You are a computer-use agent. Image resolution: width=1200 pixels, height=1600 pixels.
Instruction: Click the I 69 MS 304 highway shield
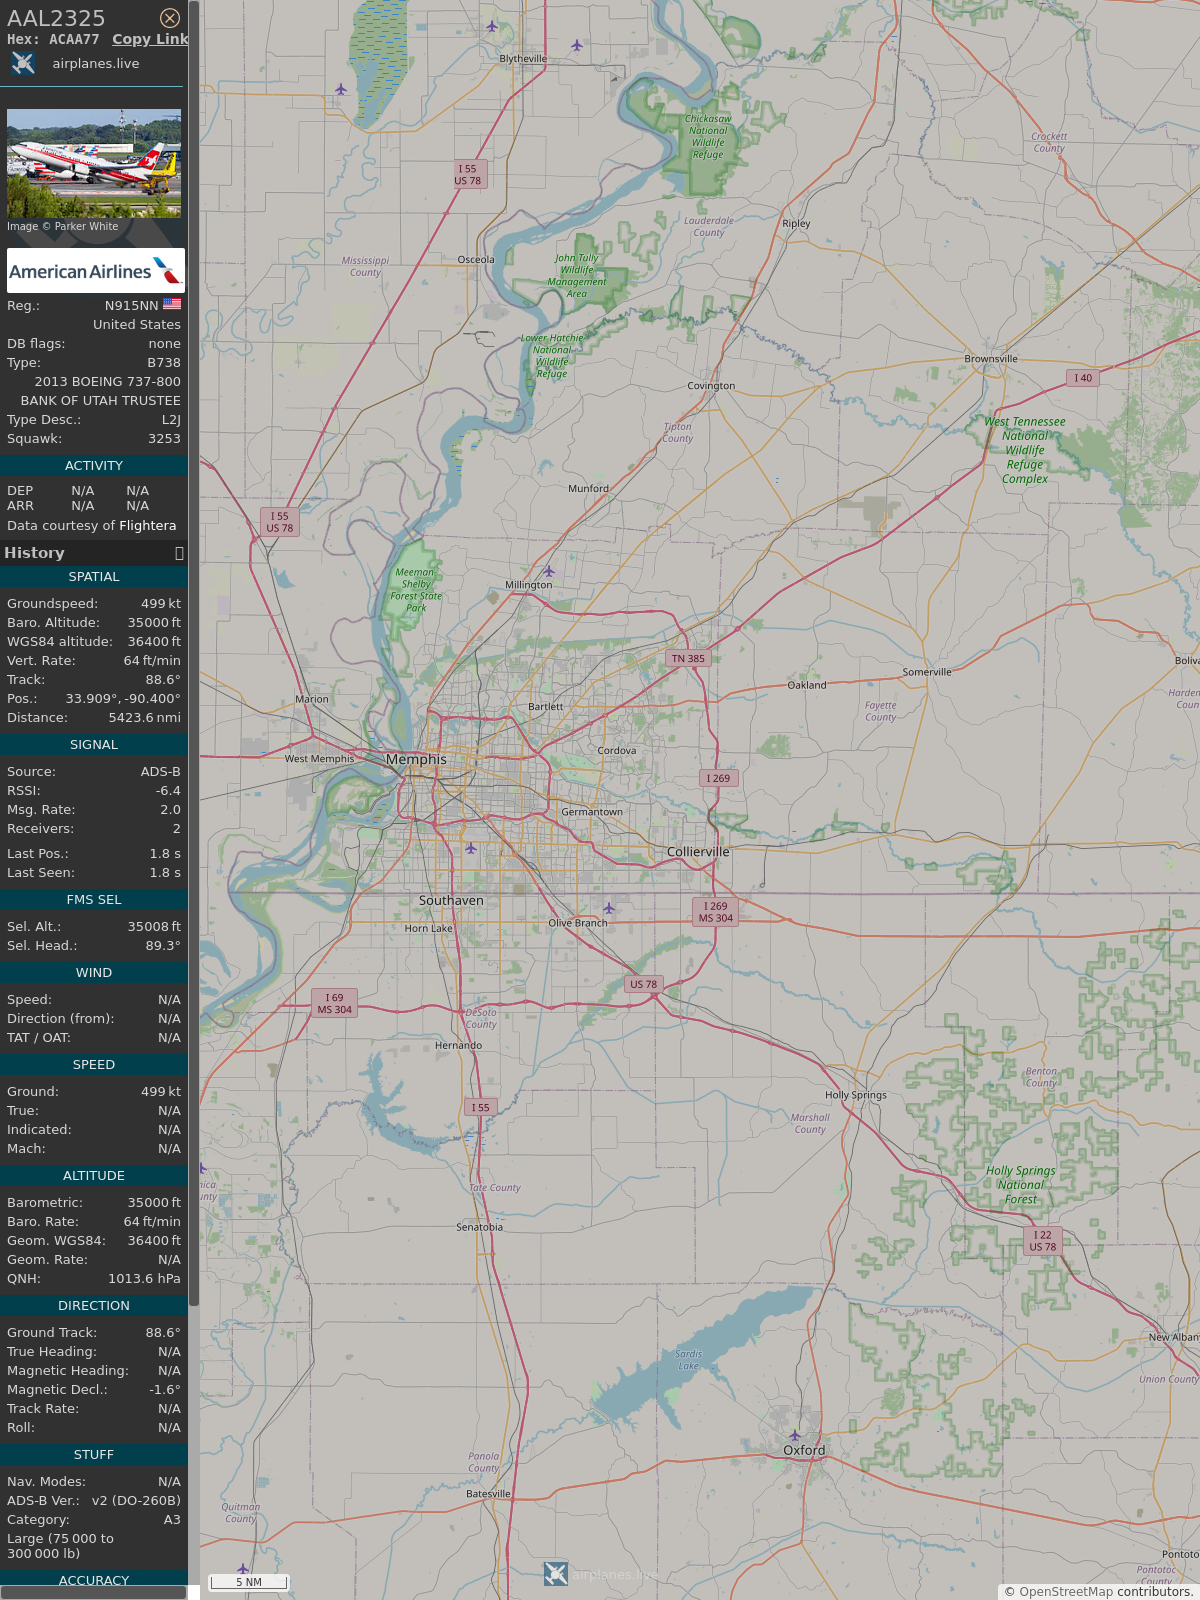(x=334, y=1004)
